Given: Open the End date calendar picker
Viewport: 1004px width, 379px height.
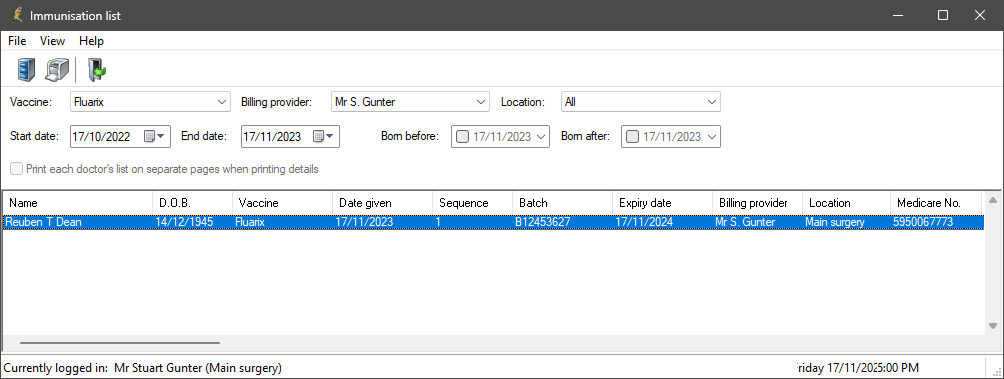Looking at the screenshot, I should [323, 136].
